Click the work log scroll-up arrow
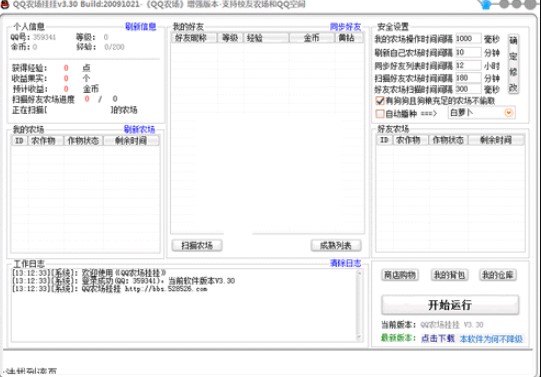The image size is (541, 377). point(359,274)
